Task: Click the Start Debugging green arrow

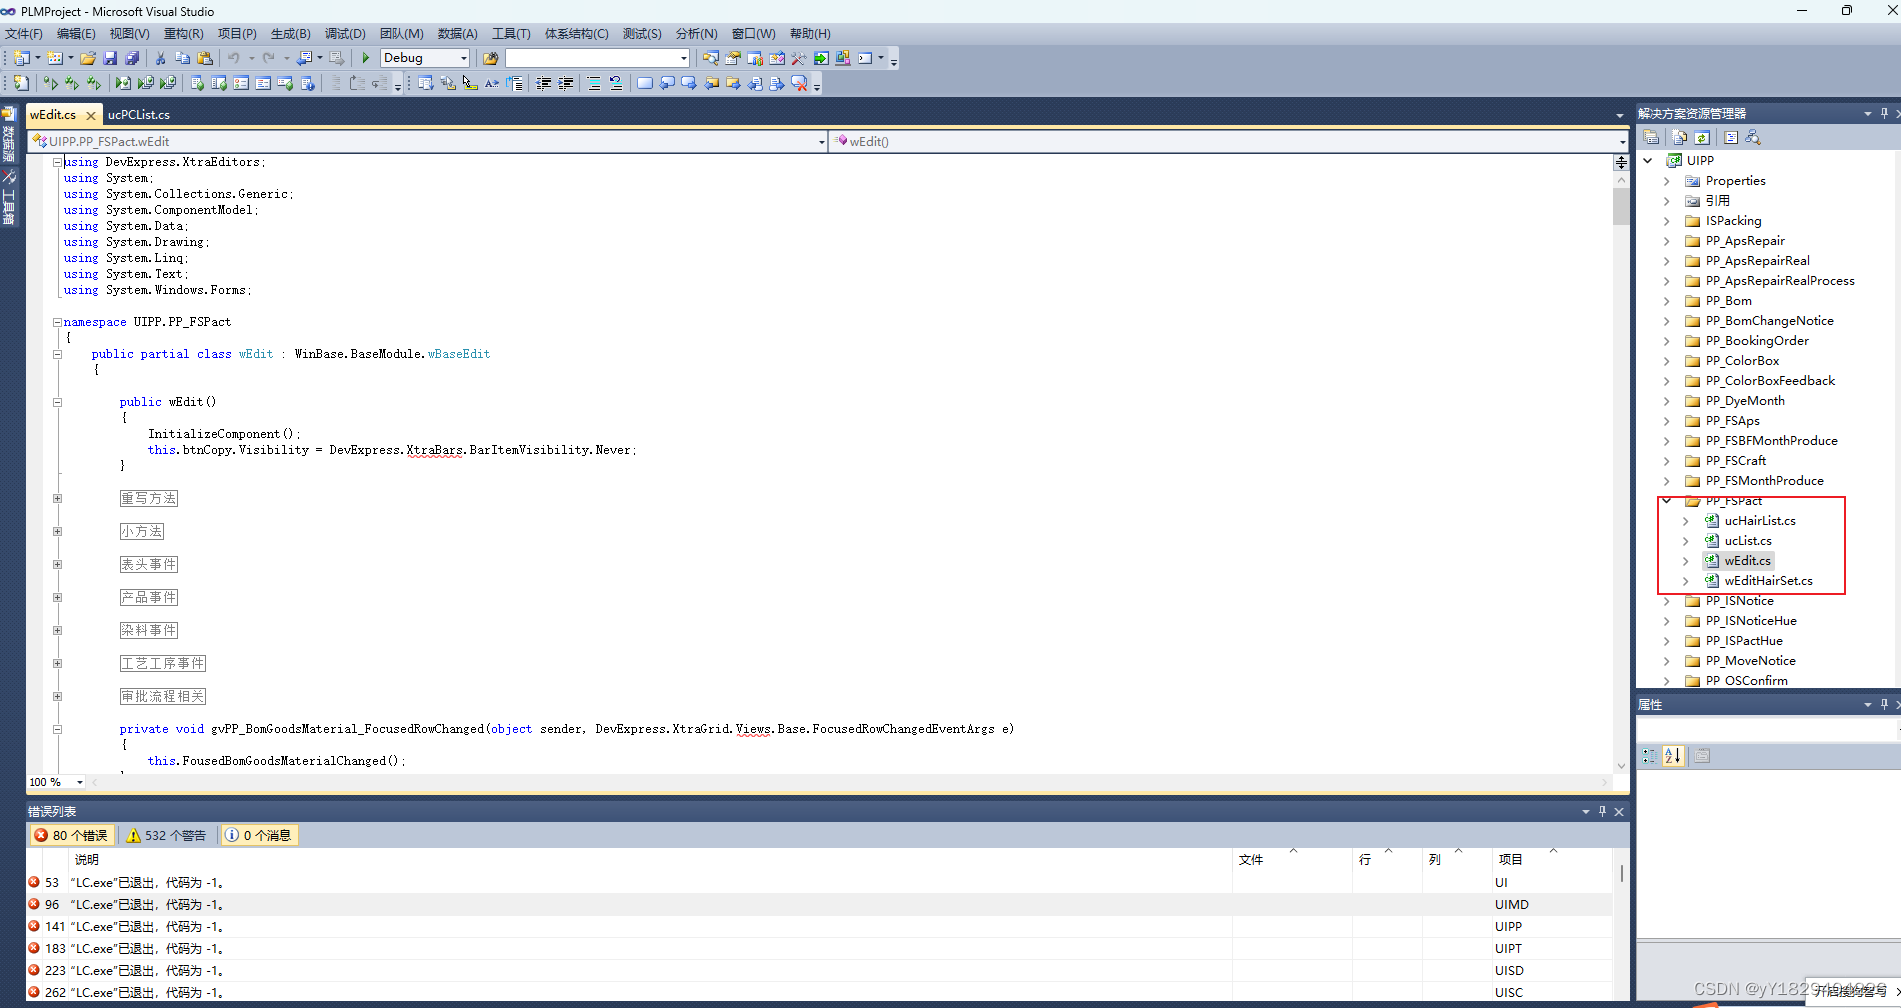Action: coord(365,57)
